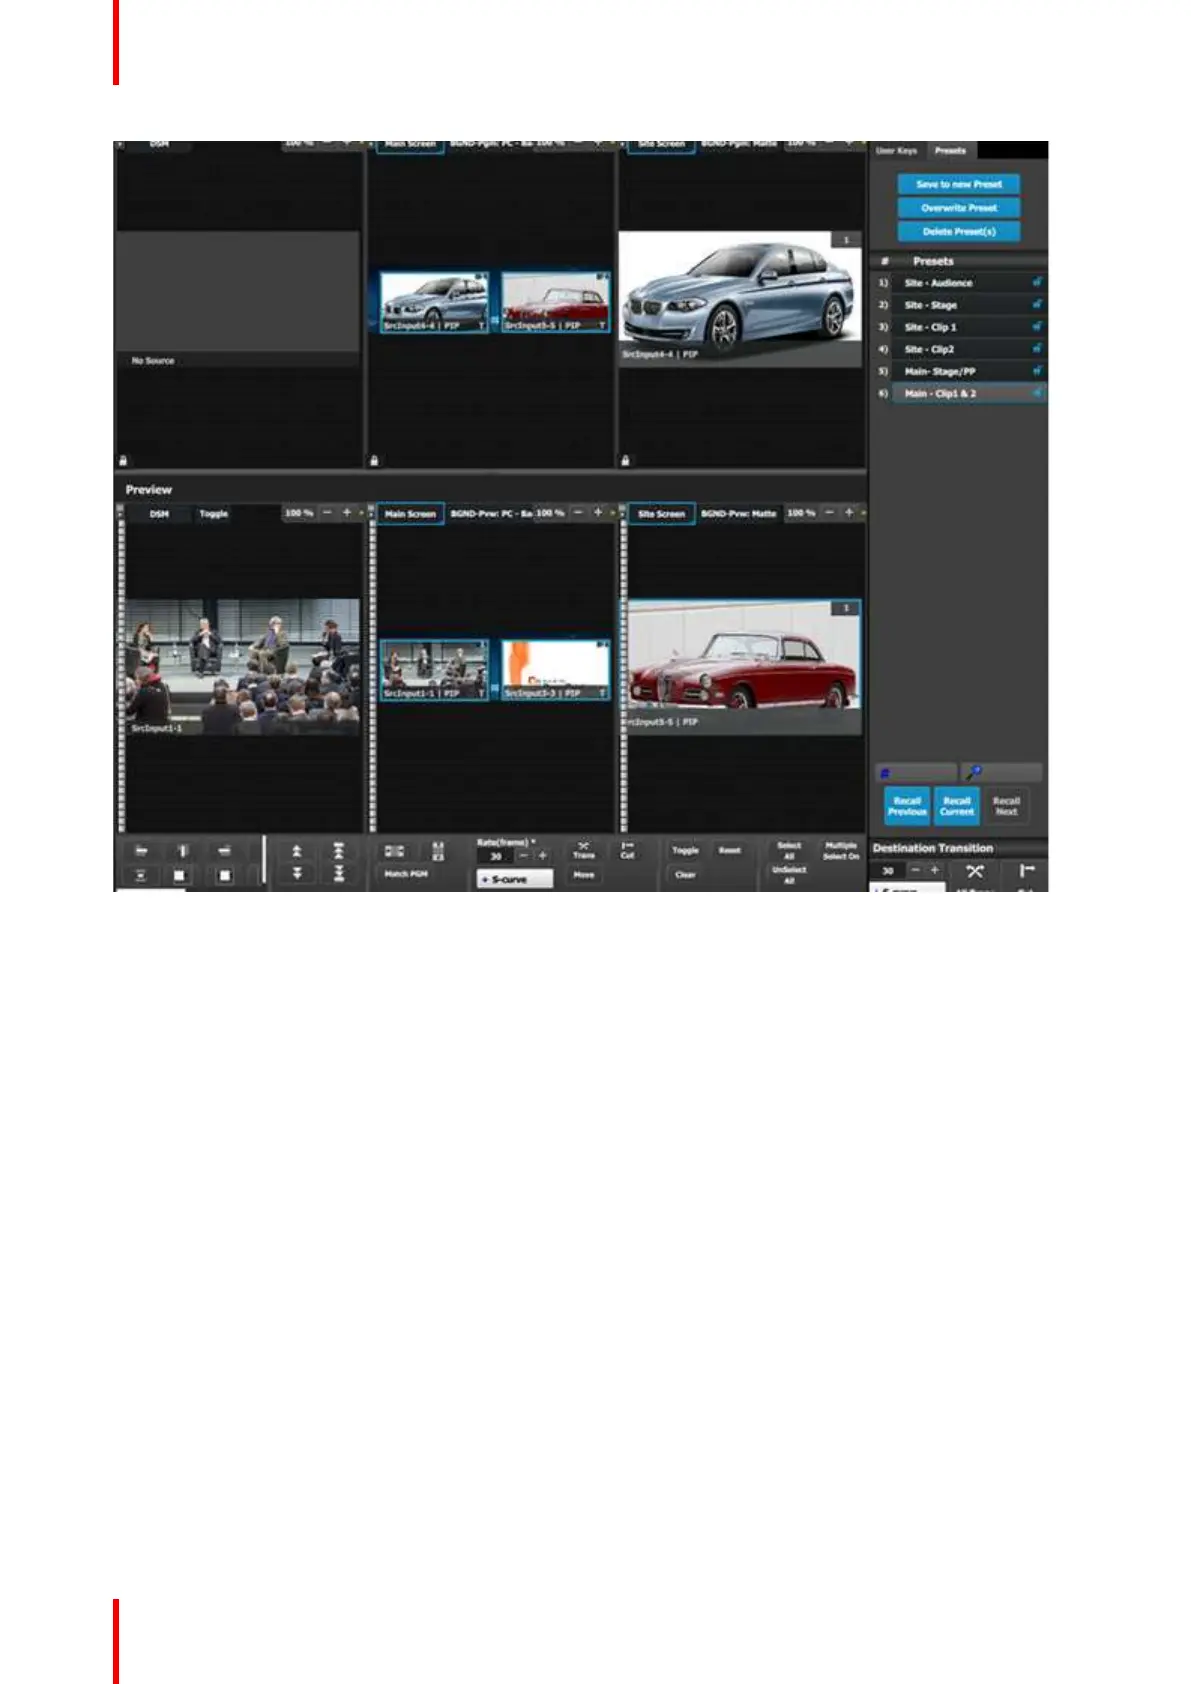Select SrcInput1-1 PIP layer in Preview Main Screen
This screenshot has width=1191, height=1684.
(x=434, y=670)
